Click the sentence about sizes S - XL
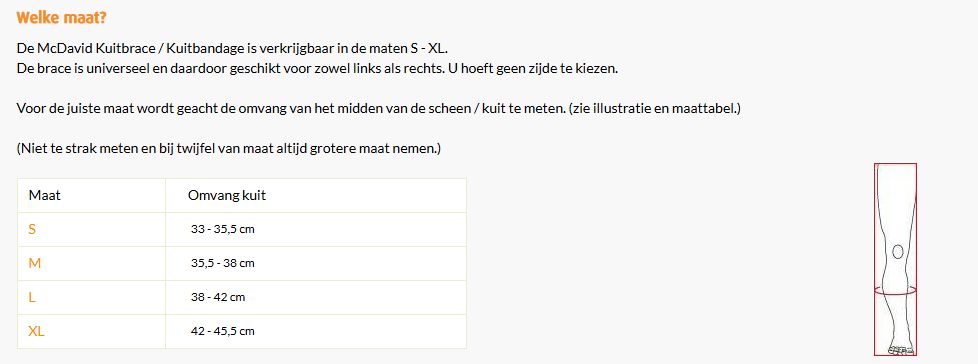Image resolution: width=978 pixels, height=364 pixels. [232, 49]
